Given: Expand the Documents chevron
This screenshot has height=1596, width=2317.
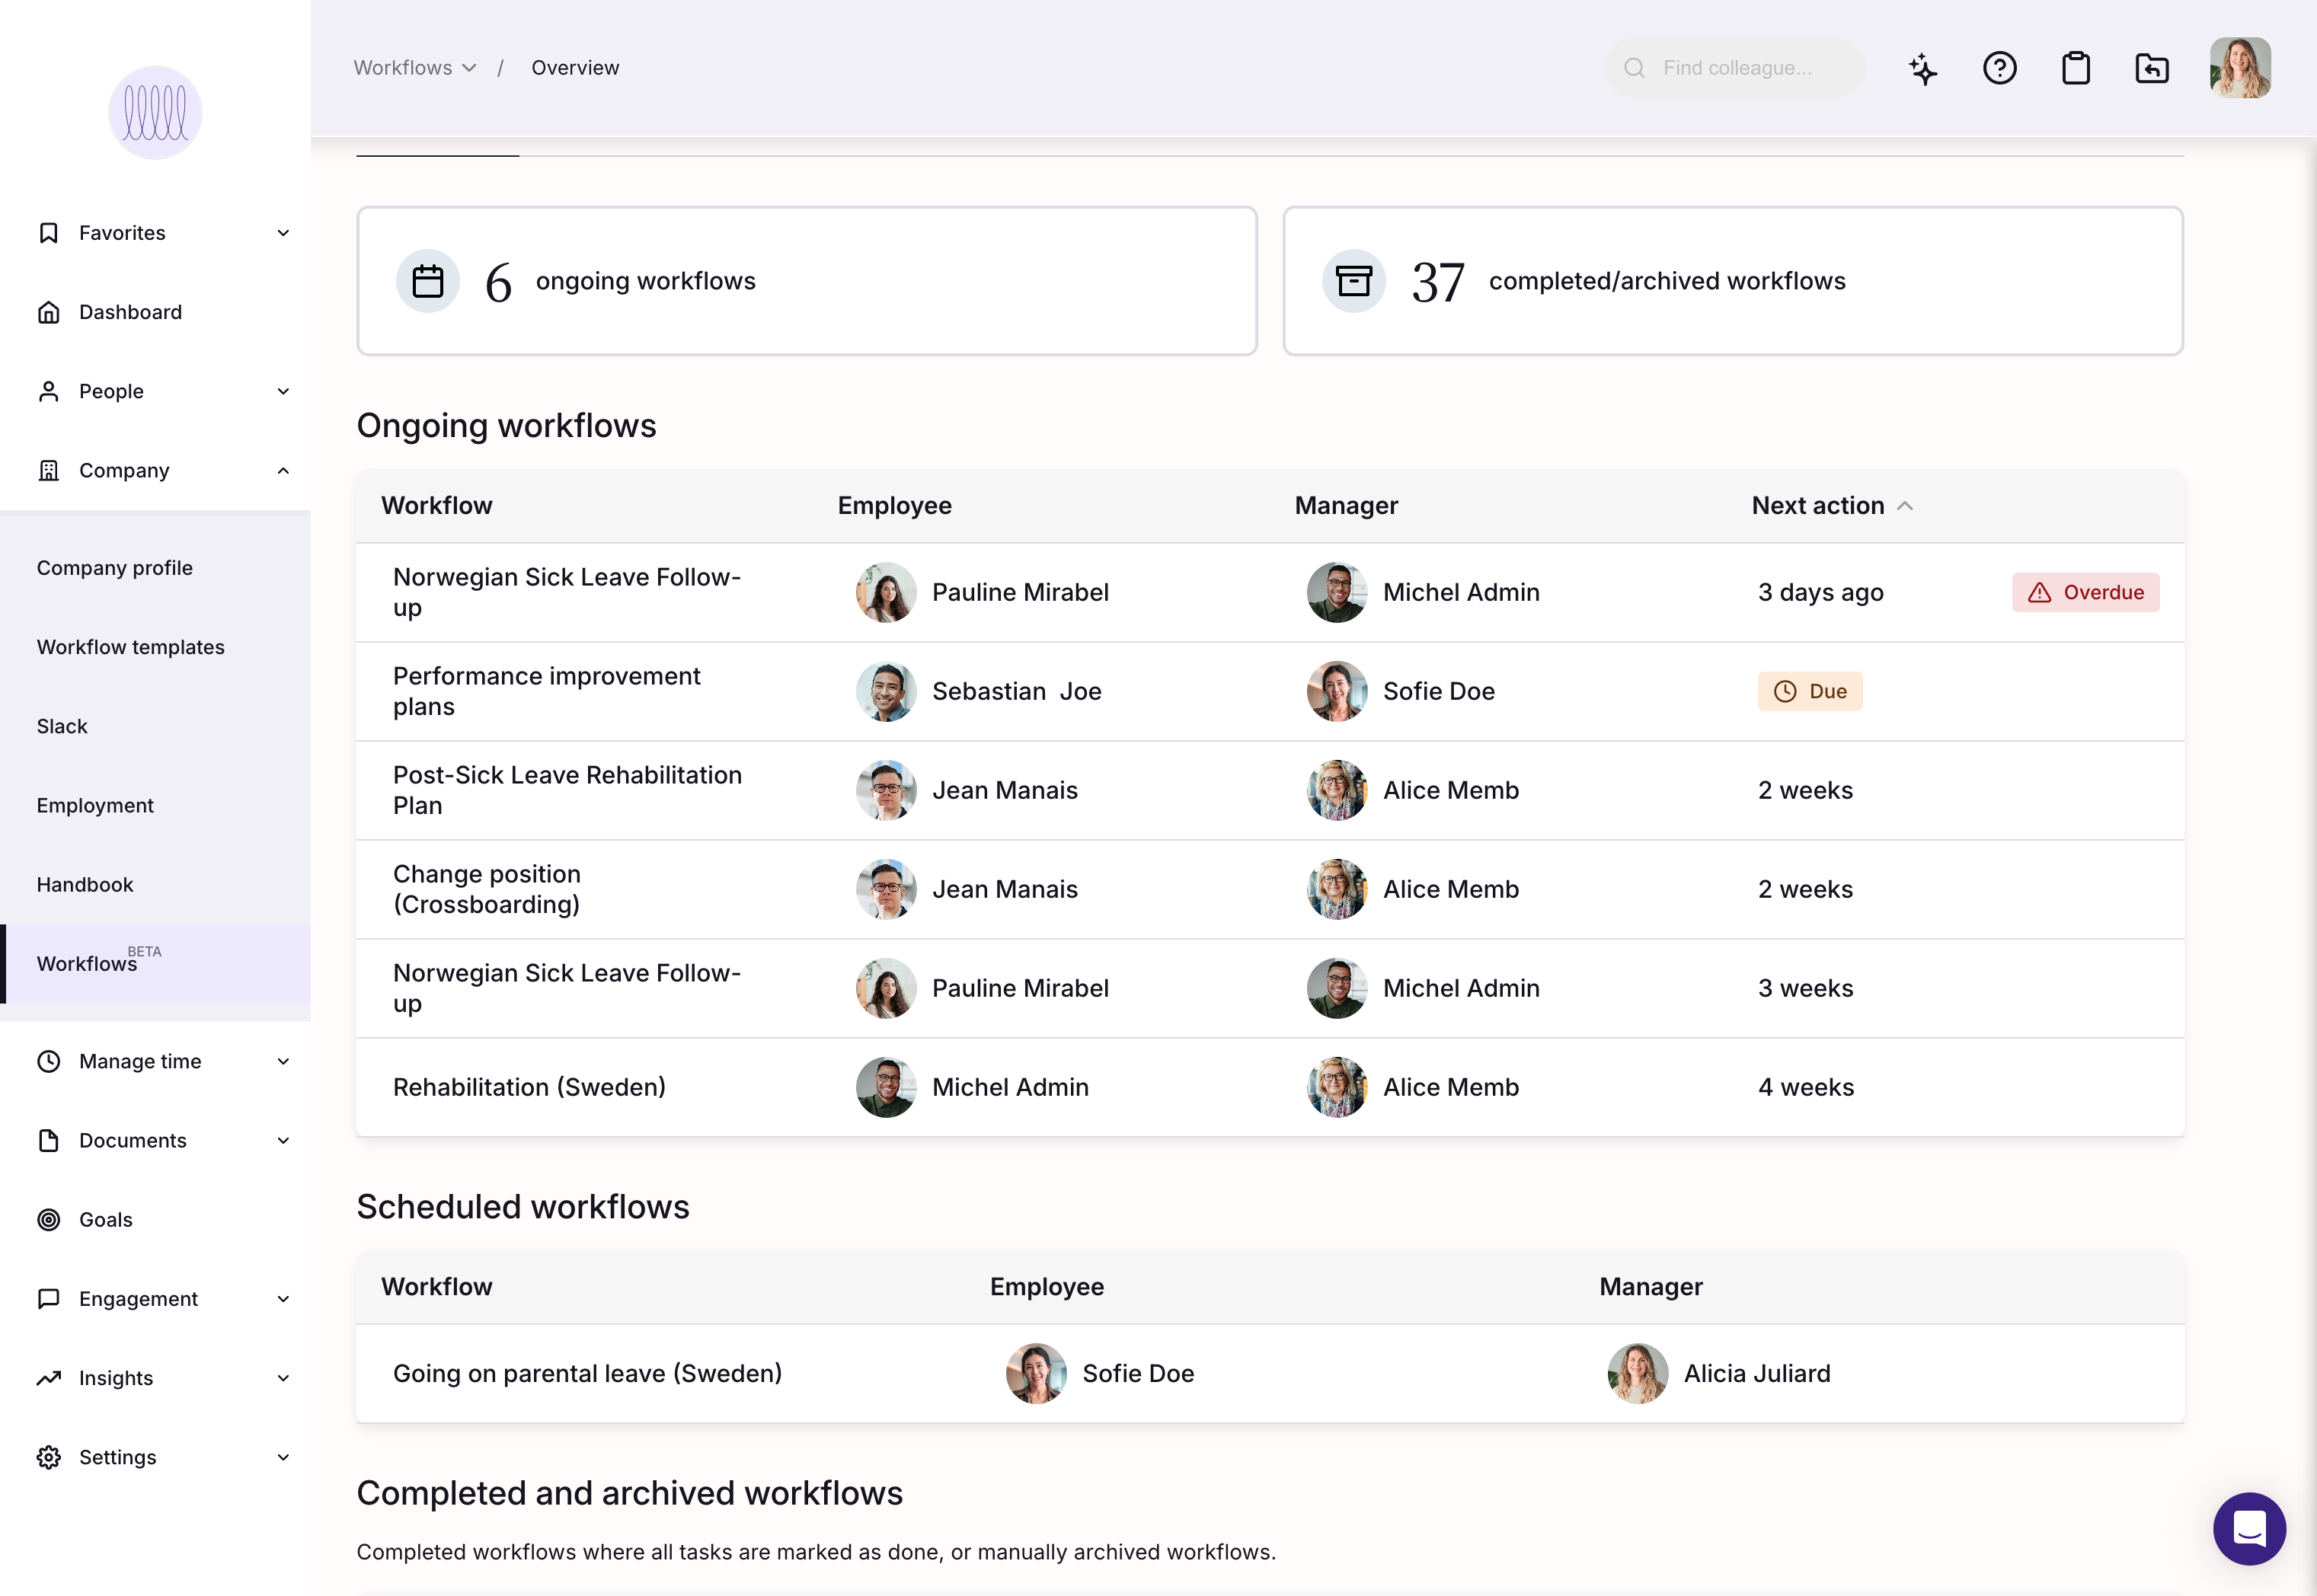Looking at the screenshot, I should [x=283, y=1140].
